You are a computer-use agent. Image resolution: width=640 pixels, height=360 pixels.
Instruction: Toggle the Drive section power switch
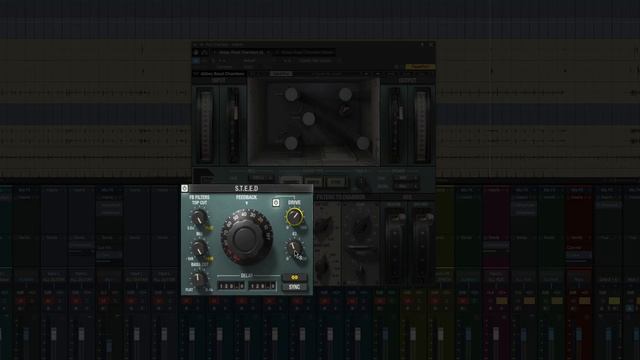coord(276,202)
